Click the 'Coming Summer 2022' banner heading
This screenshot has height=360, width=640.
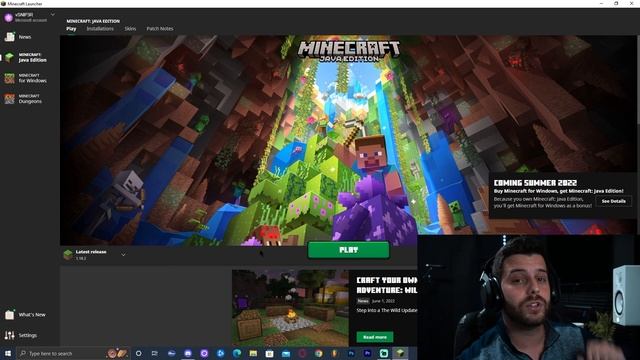coord(535,183)
